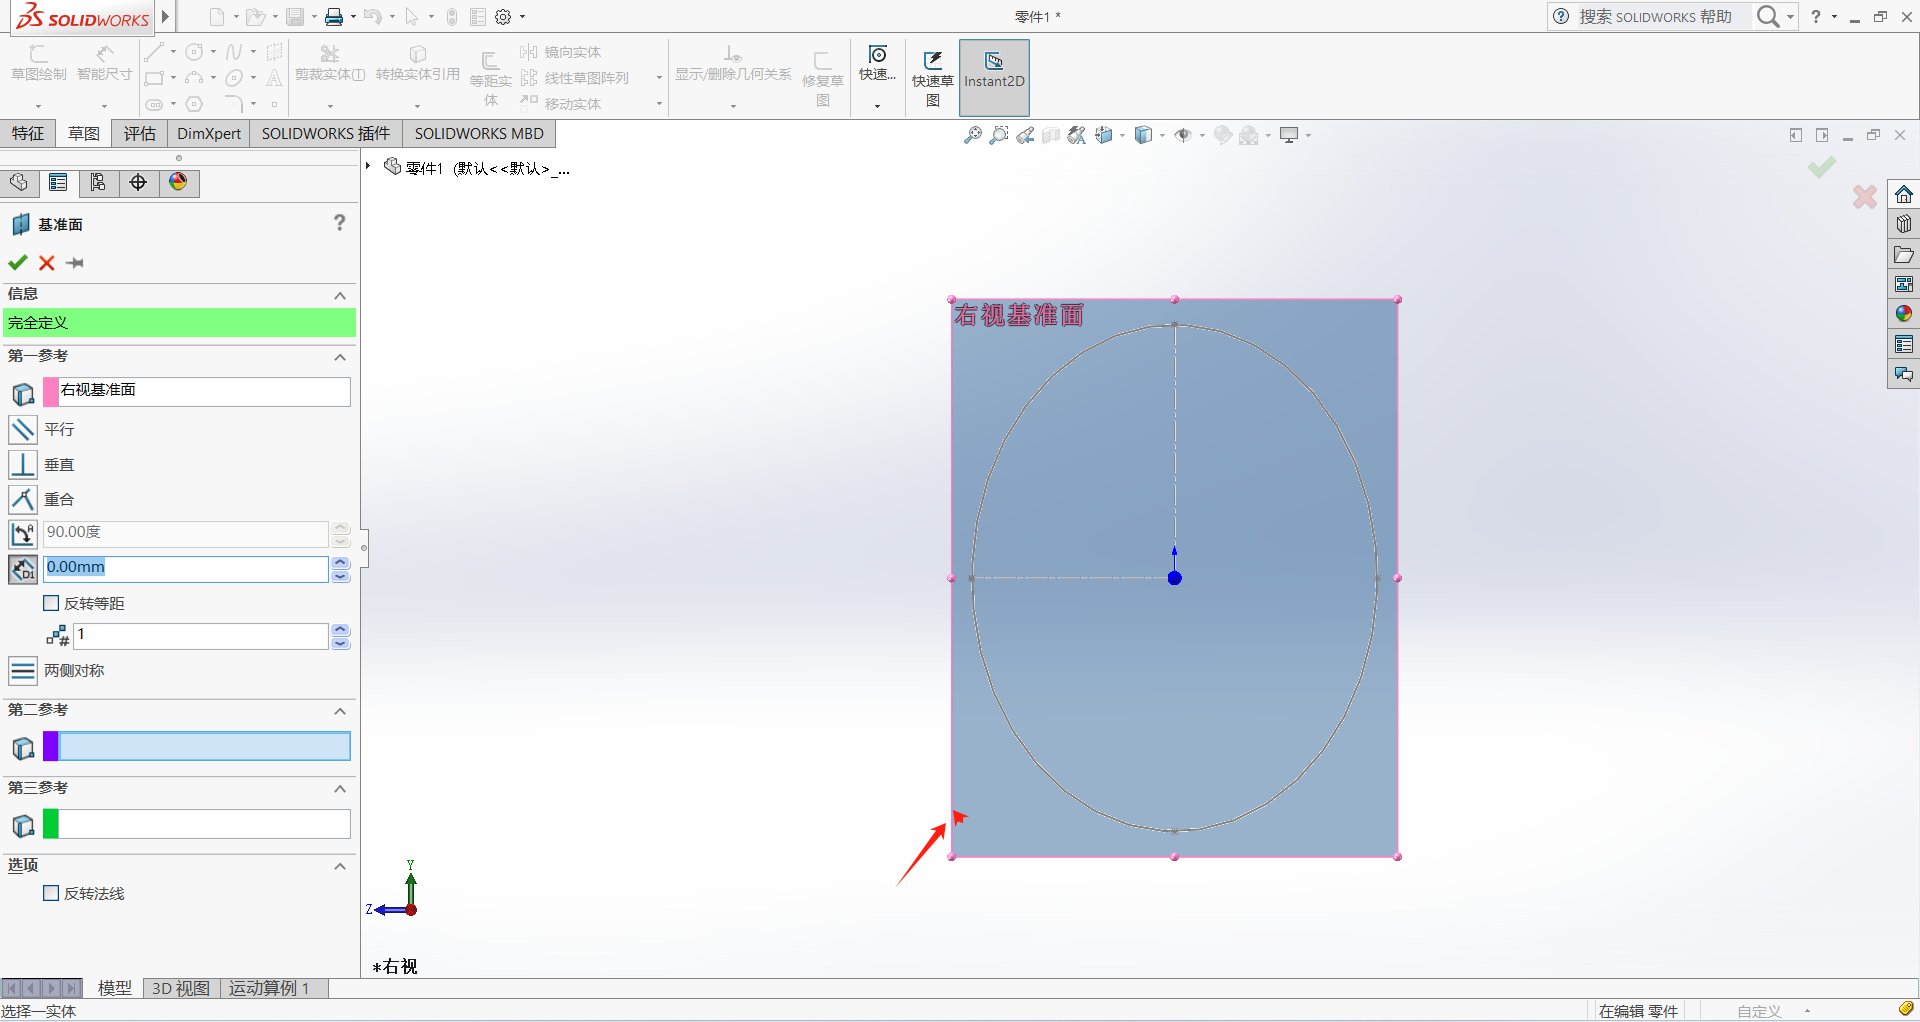Open View Orientation cube icon
1920x1022 pixels.
coord(1104,135)
